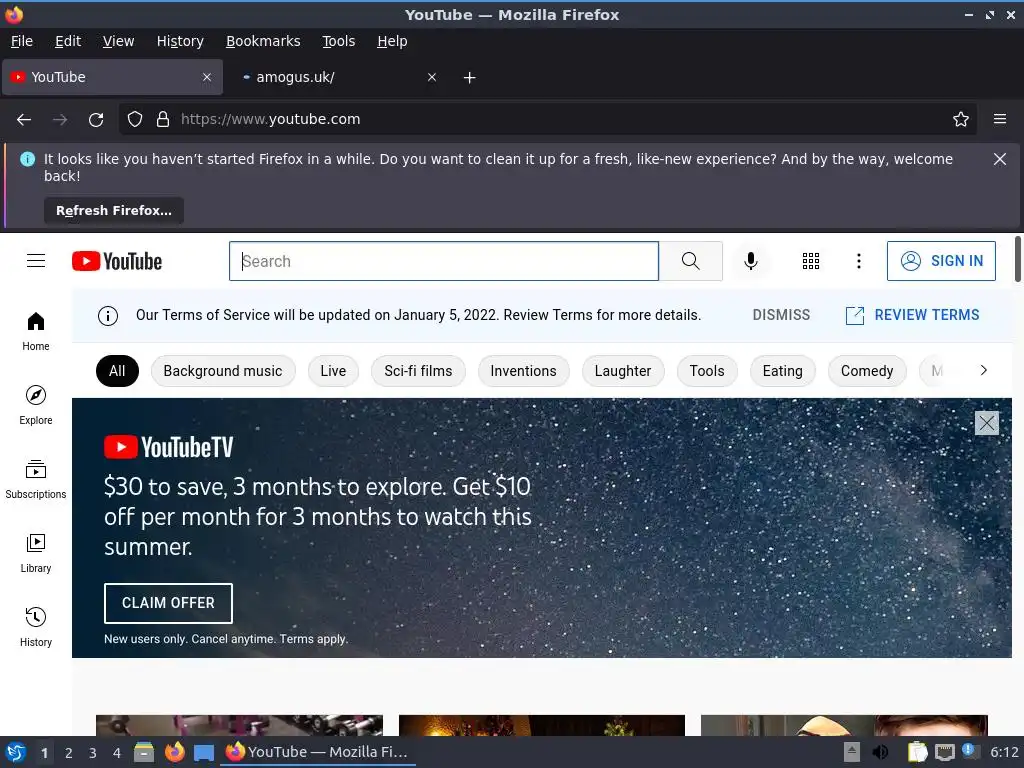Screen dimensions: 1024x768
Task: Click the page vertical scrollbar
Action: coord(1017,260)
